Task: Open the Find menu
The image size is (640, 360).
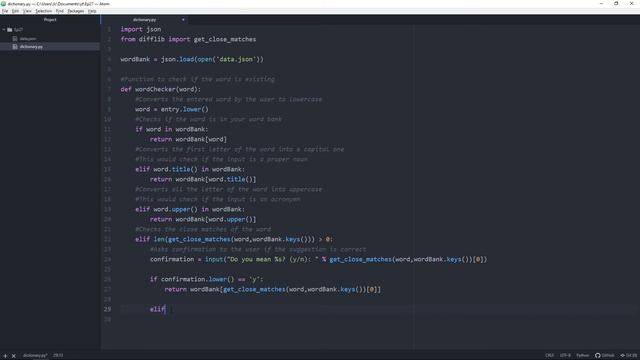Action: pos(60,11)
